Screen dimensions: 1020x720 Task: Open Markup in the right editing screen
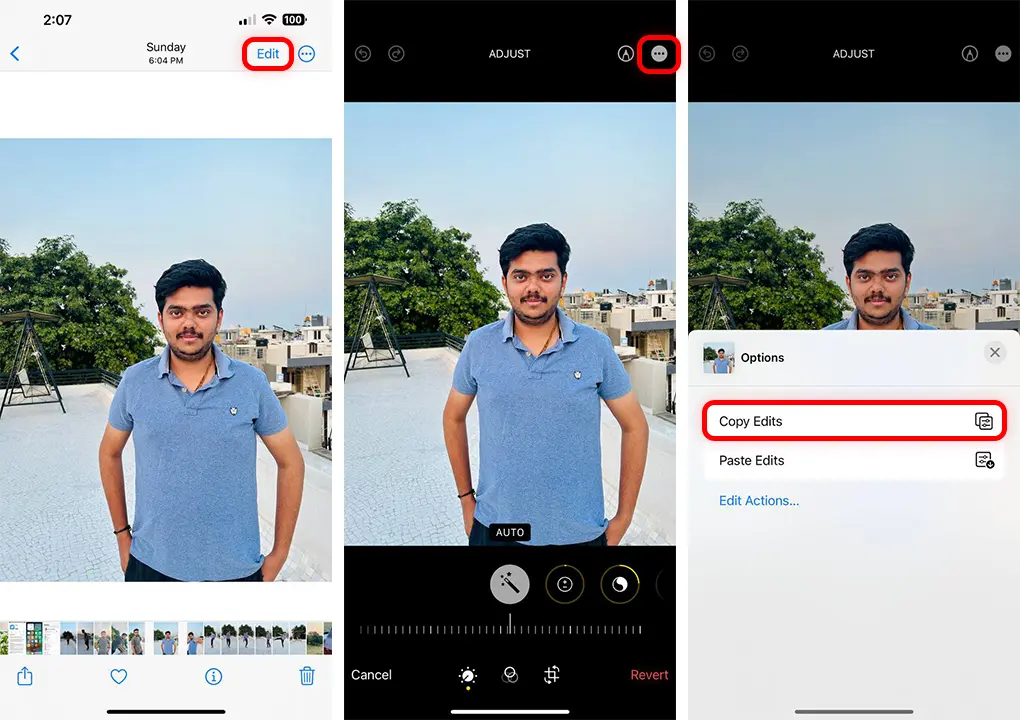point(970,53)
